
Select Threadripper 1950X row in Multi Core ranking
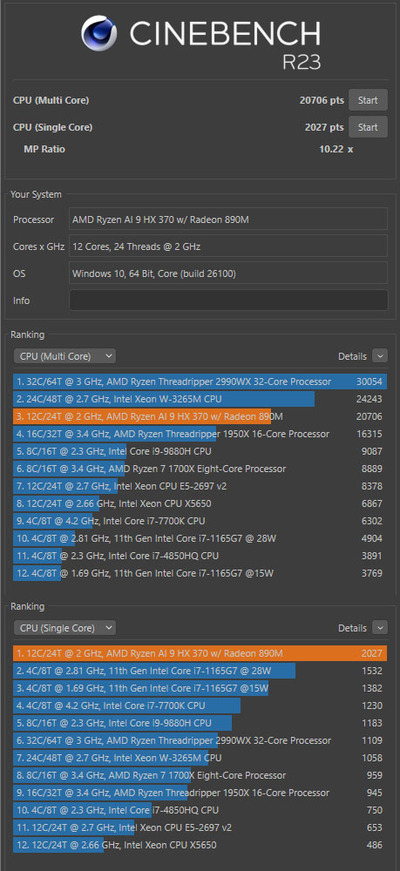pyautogui.click(x=200, y=434)
